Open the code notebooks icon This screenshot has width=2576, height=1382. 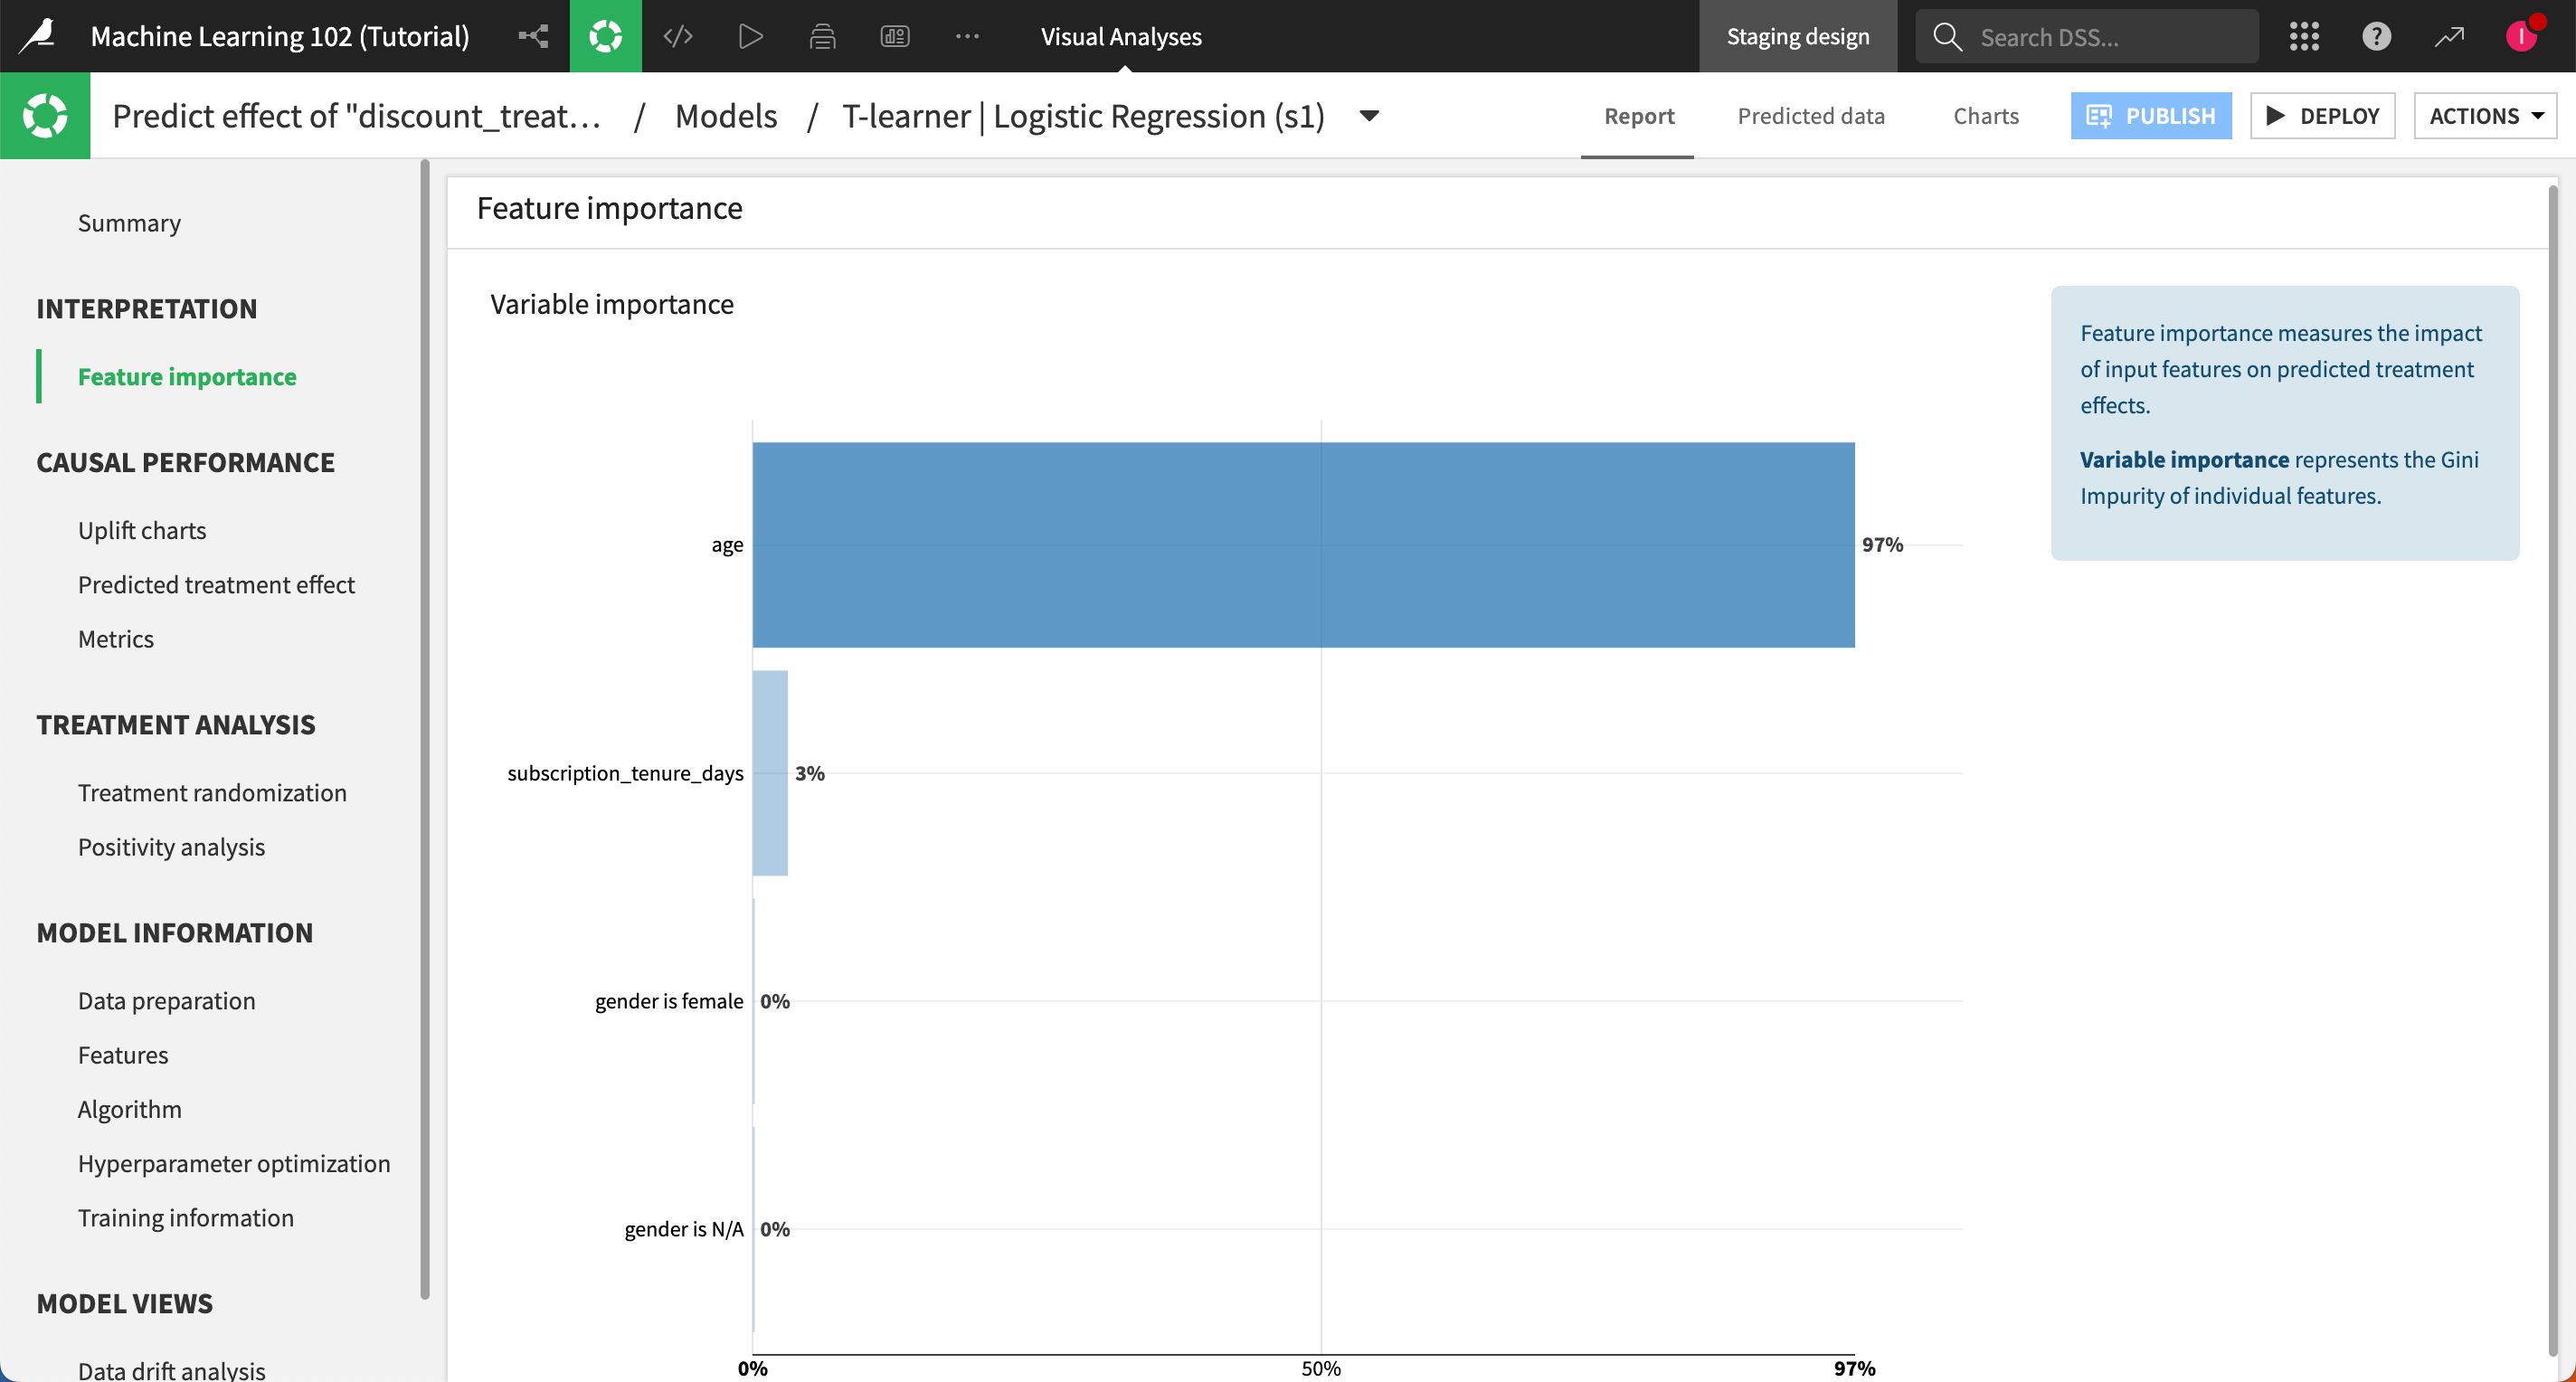coord(678,36)
